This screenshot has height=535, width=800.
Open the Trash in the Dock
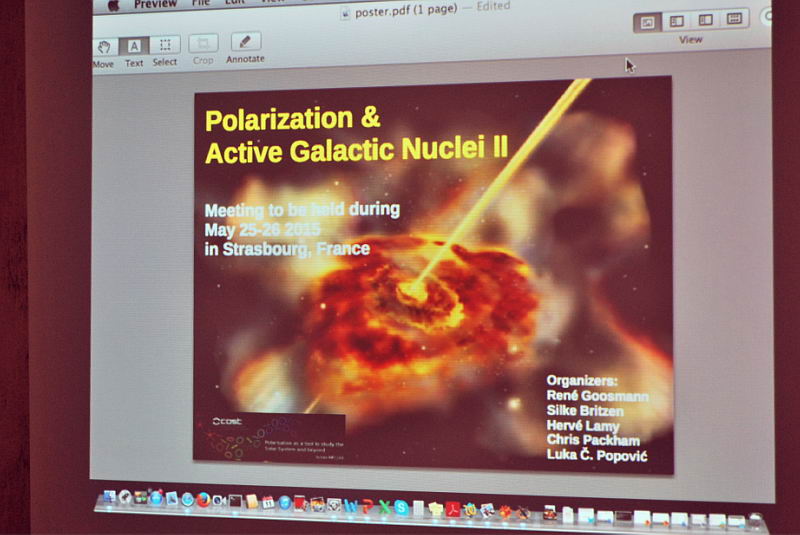pyautogui.click(x=756, y=522)
